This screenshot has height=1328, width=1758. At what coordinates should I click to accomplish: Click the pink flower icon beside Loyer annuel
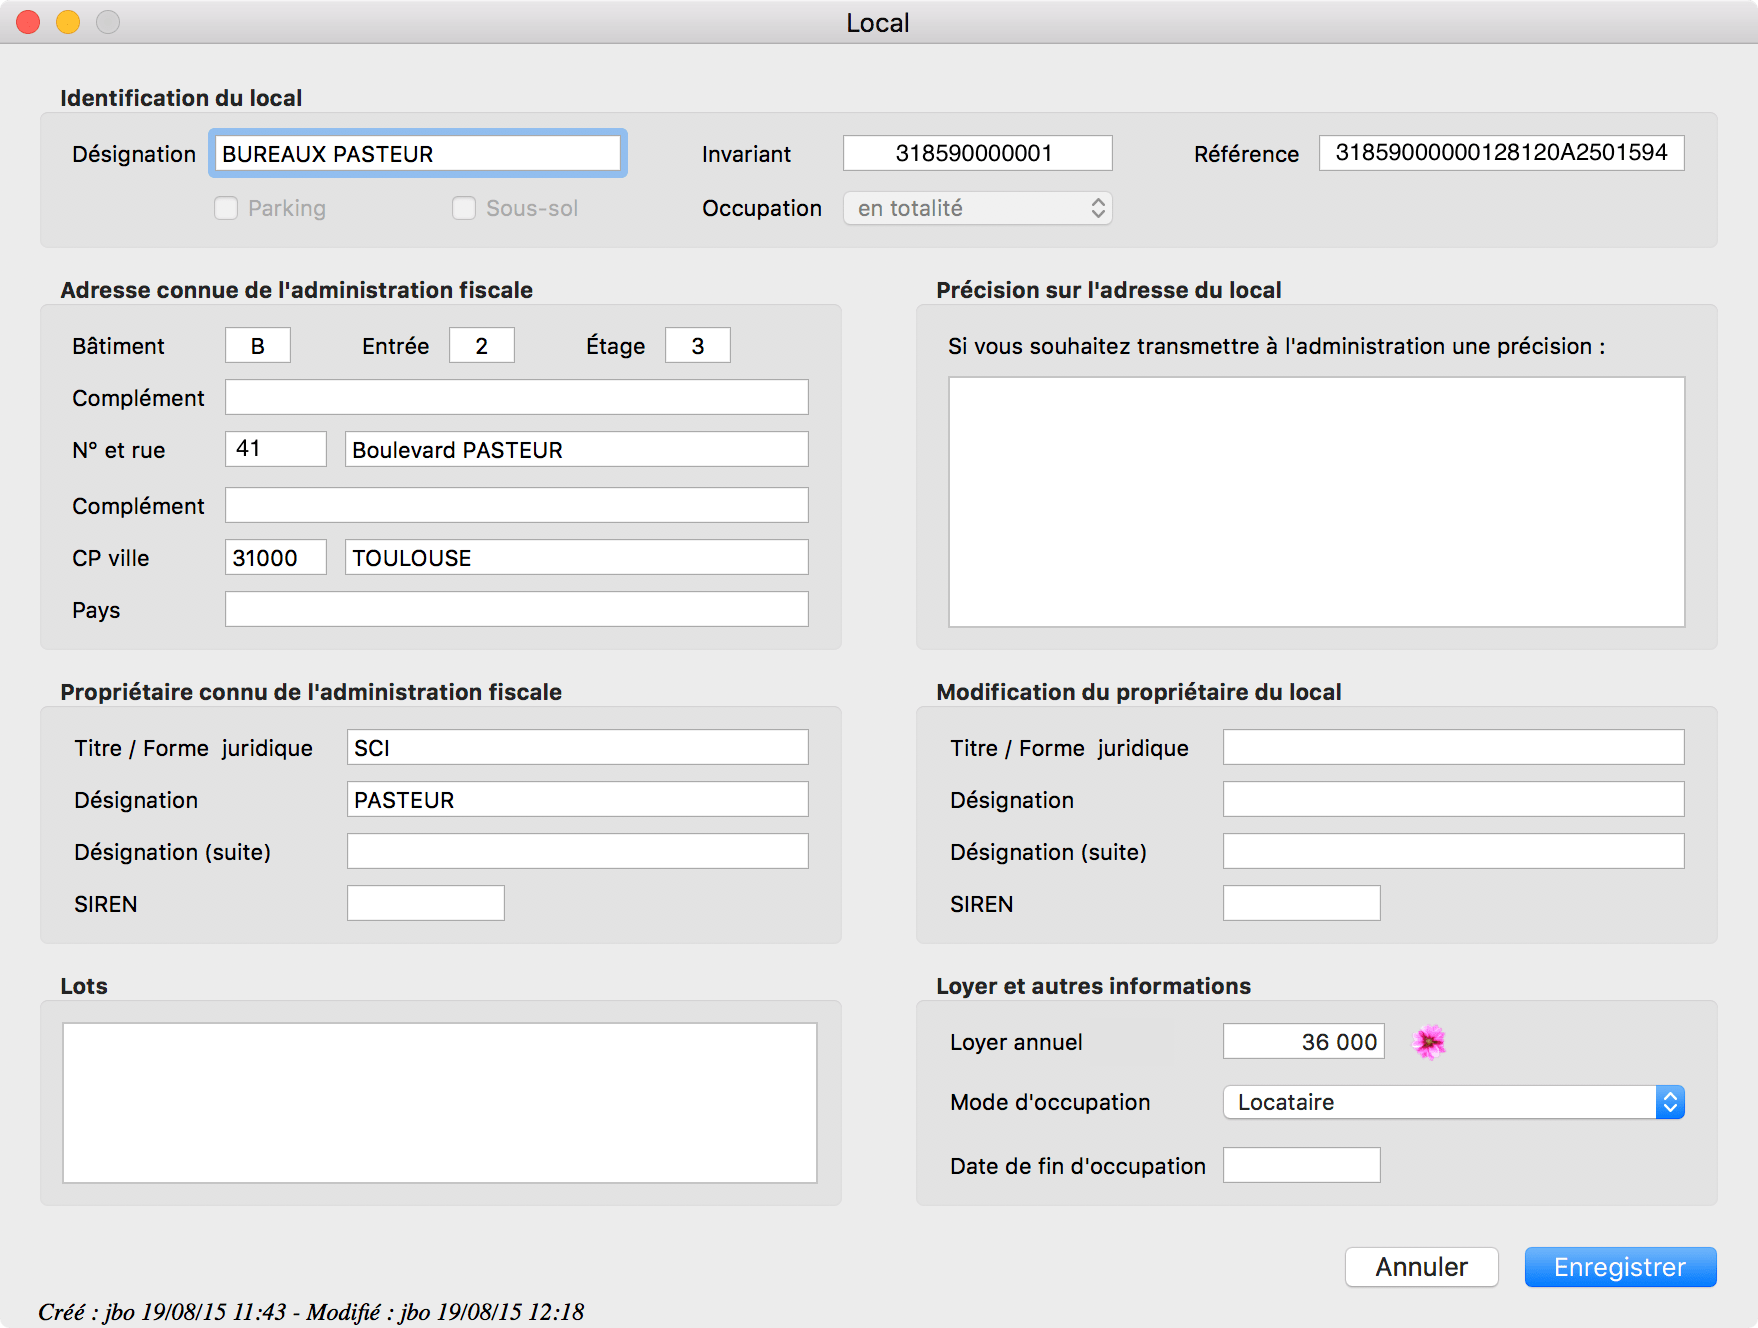1429,1042
